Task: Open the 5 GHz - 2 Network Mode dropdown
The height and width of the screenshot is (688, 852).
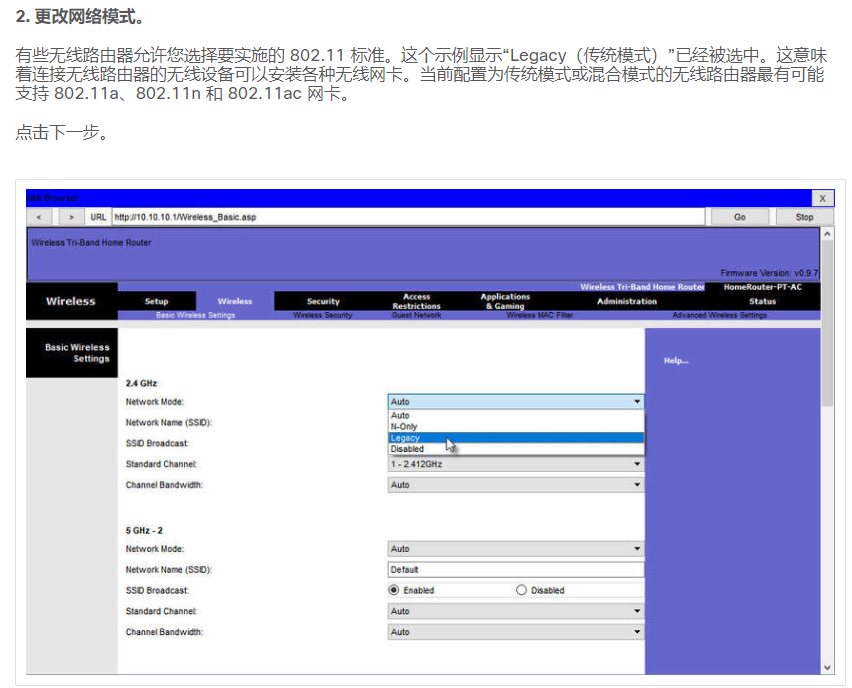Action: click(x=515, y=549)
